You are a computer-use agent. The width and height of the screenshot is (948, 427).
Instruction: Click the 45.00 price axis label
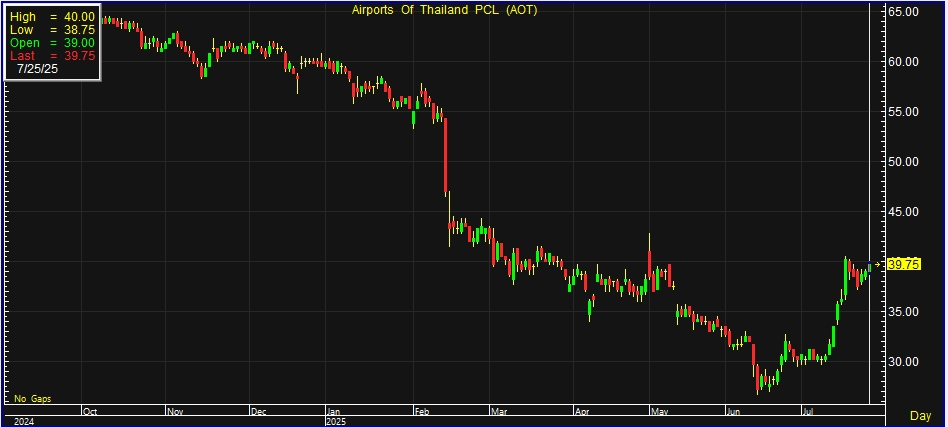tap(904, 212)
